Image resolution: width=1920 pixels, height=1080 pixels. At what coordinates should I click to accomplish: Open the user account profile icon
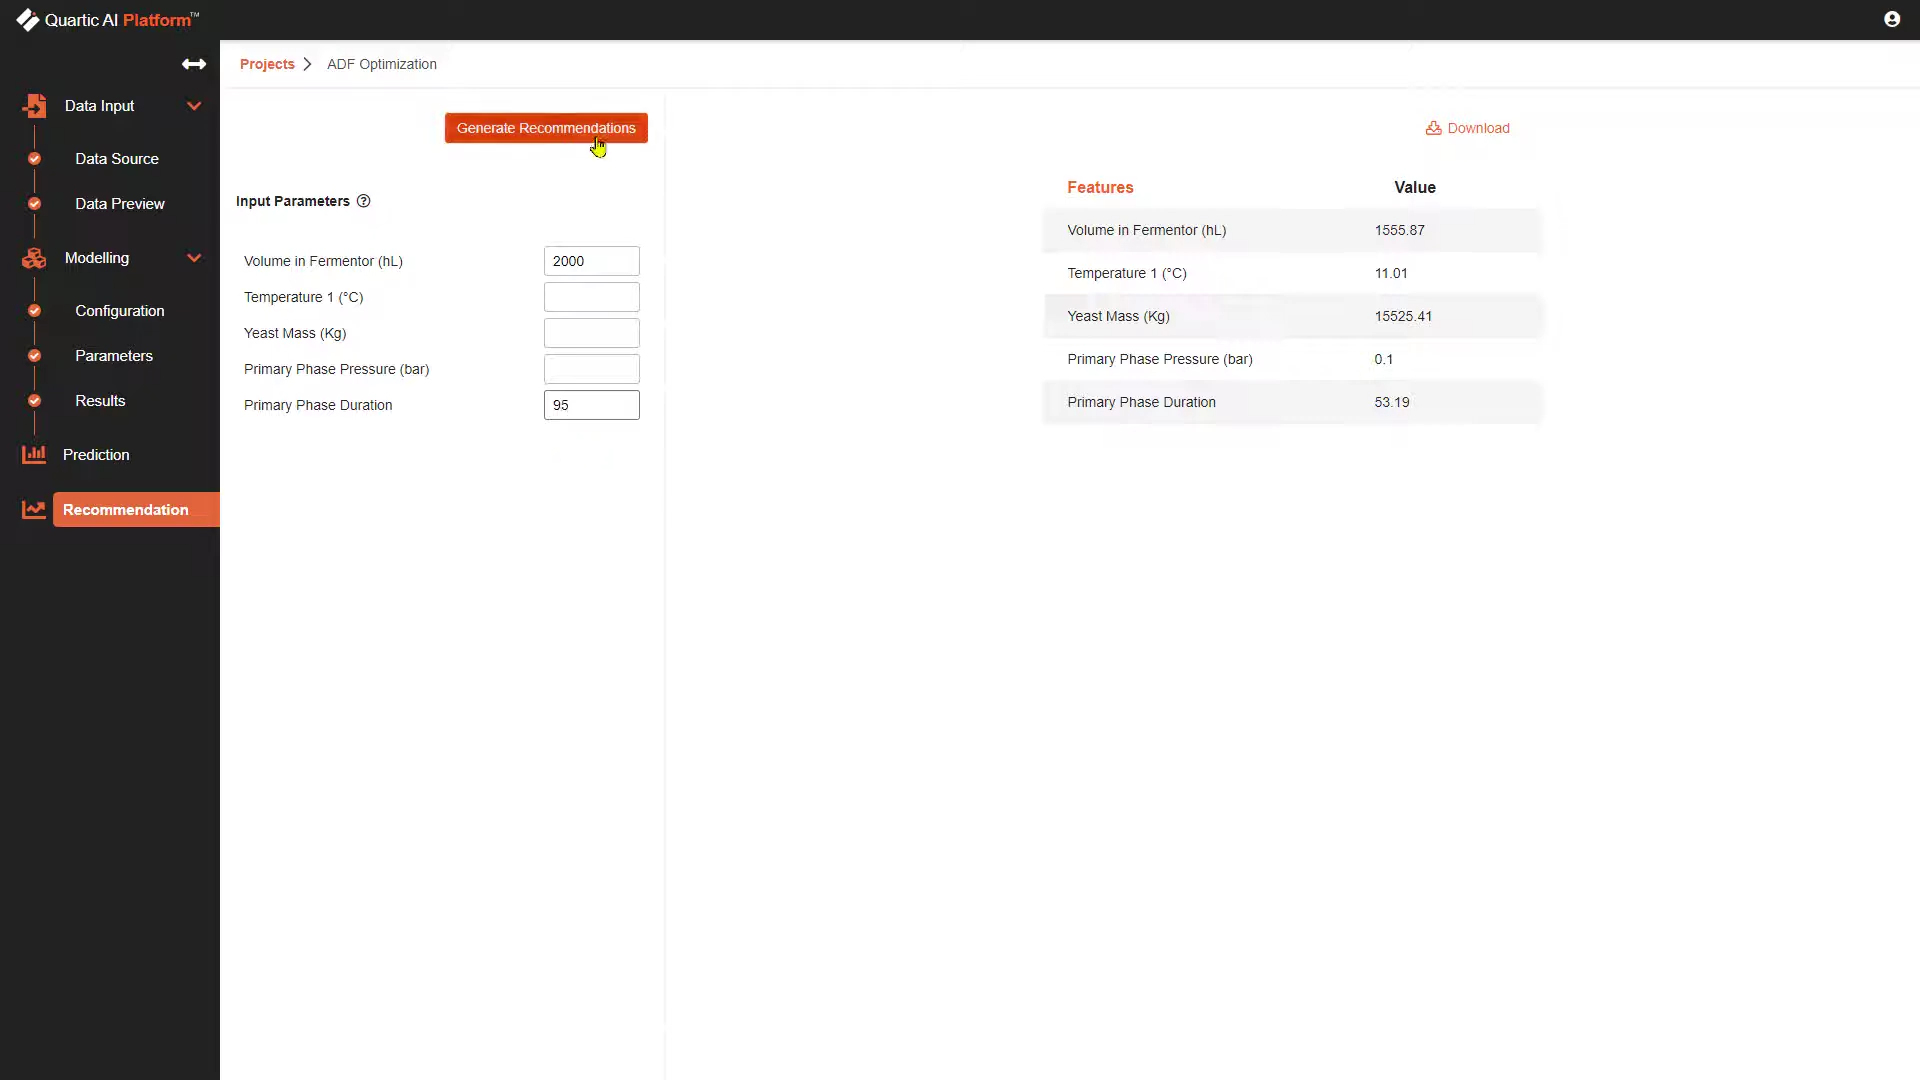click(x=1891, y=20)
